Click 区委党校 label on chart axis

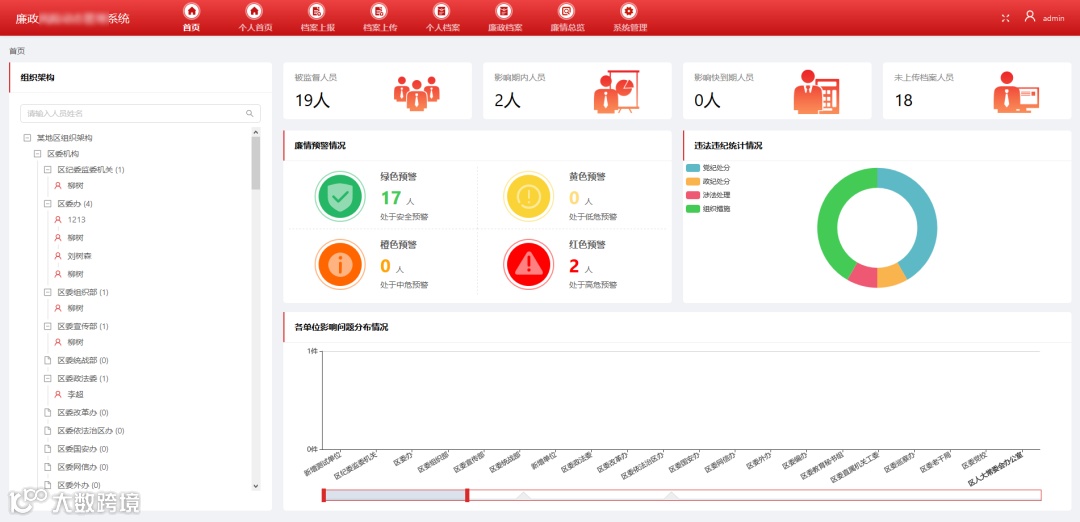[x=977, y=460]
